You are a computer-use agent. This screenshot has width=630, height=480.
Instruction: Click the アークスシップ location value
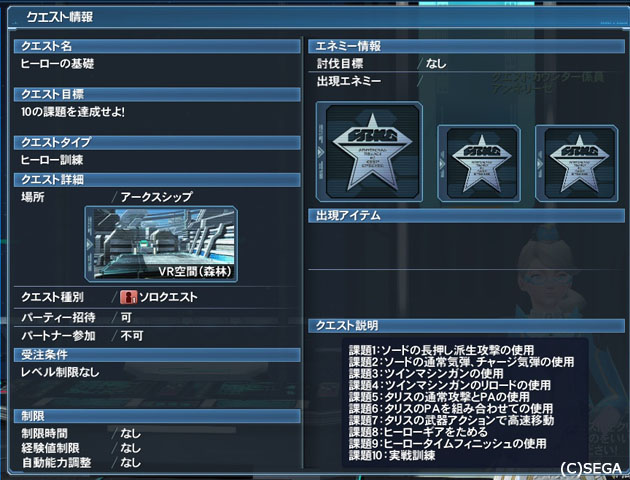(157, 197)
